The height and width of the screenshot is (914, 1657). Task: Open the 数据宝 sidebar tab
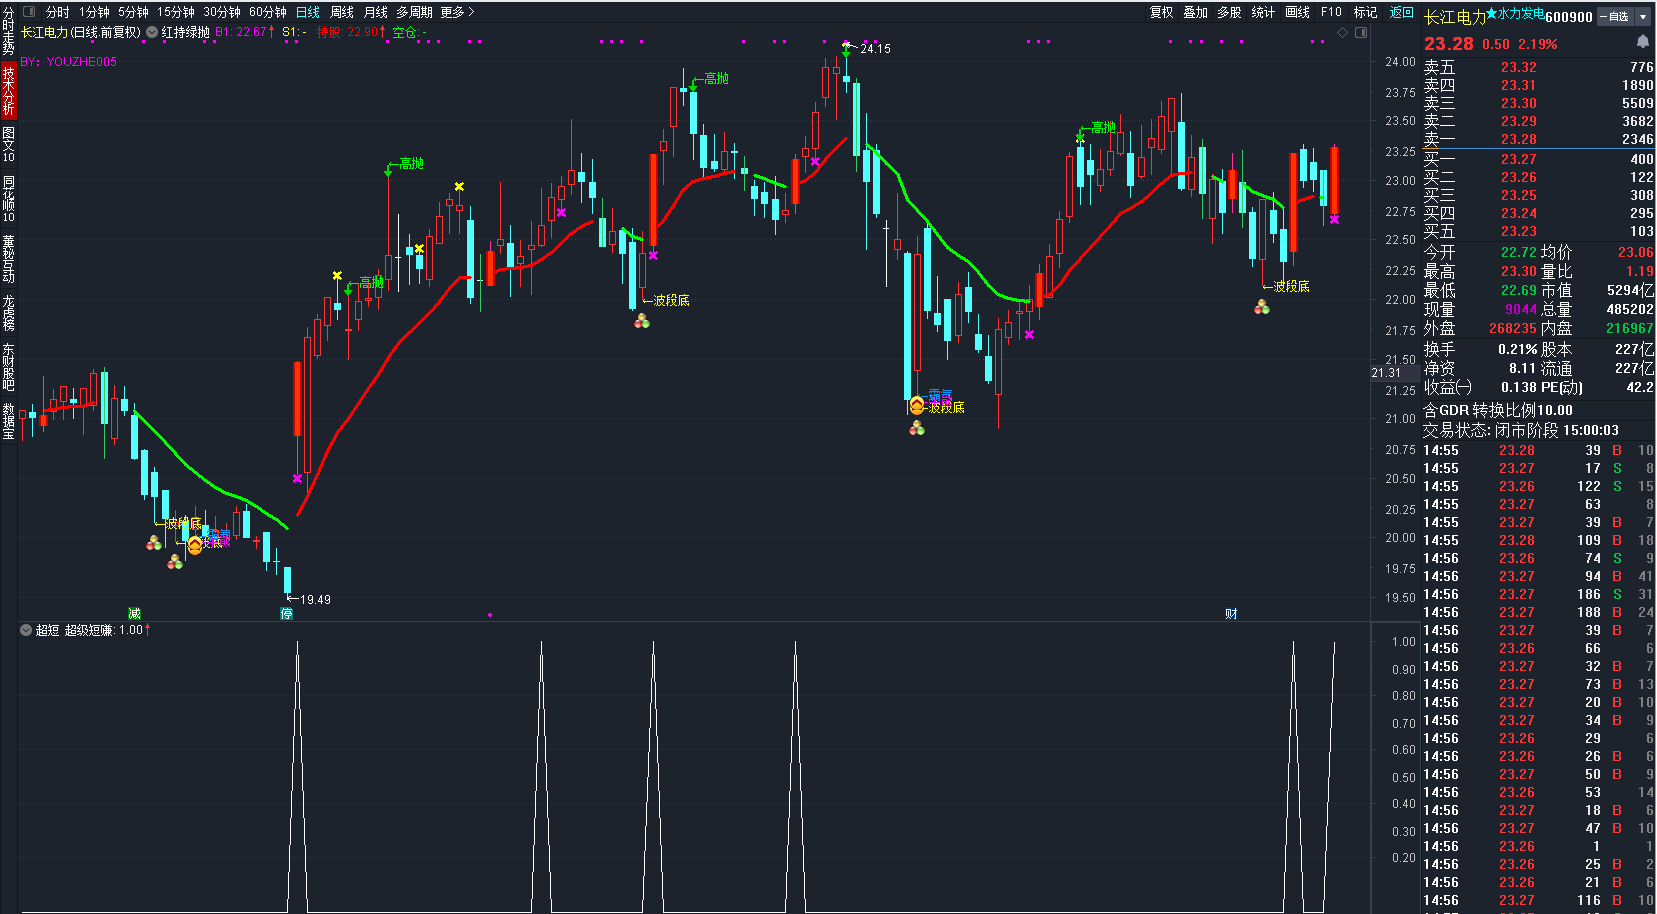(x=8, y=421)
